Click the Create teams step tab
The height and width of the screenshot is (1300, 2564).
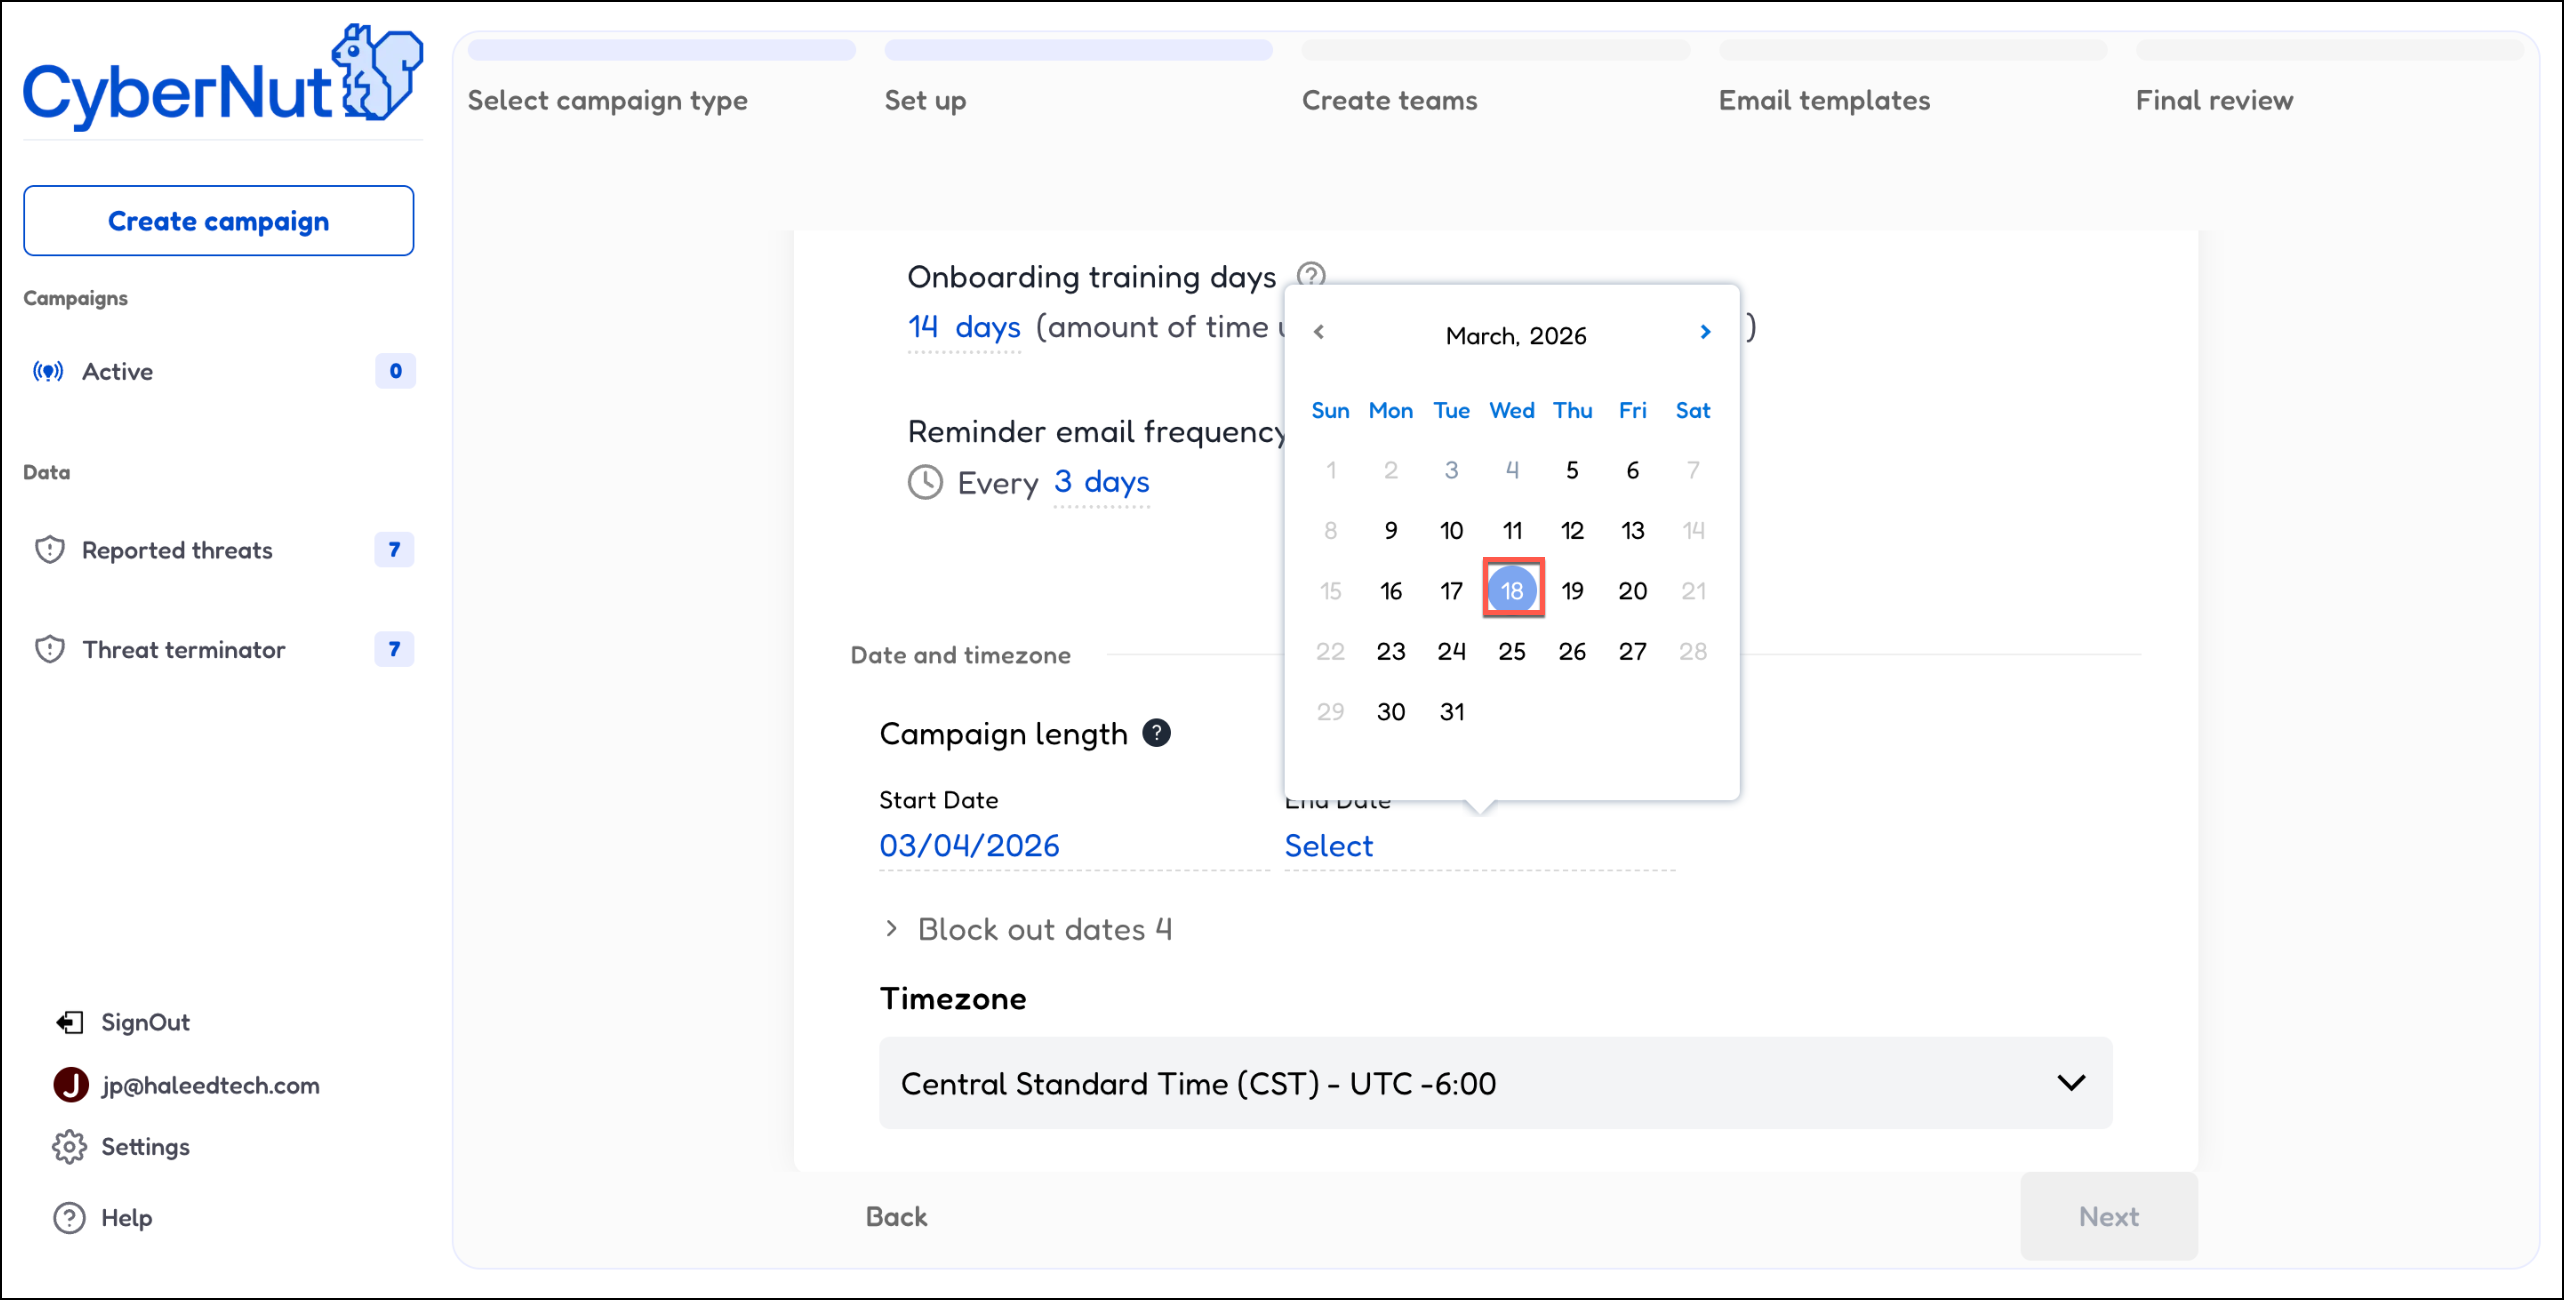(1389, 100)
